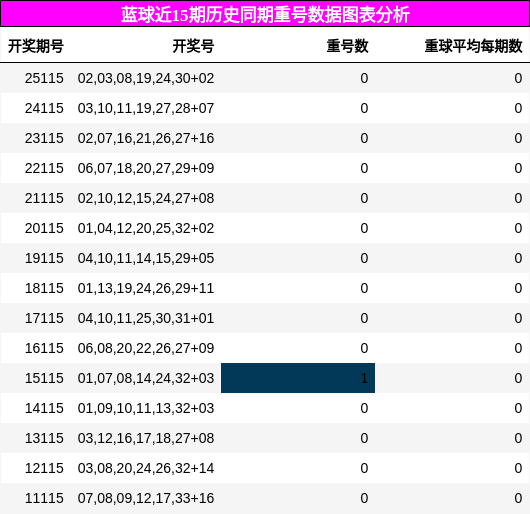Select period number 16115
Image resolution: width=530 pixels, height=514 pixels.
(x=44, y=348)
